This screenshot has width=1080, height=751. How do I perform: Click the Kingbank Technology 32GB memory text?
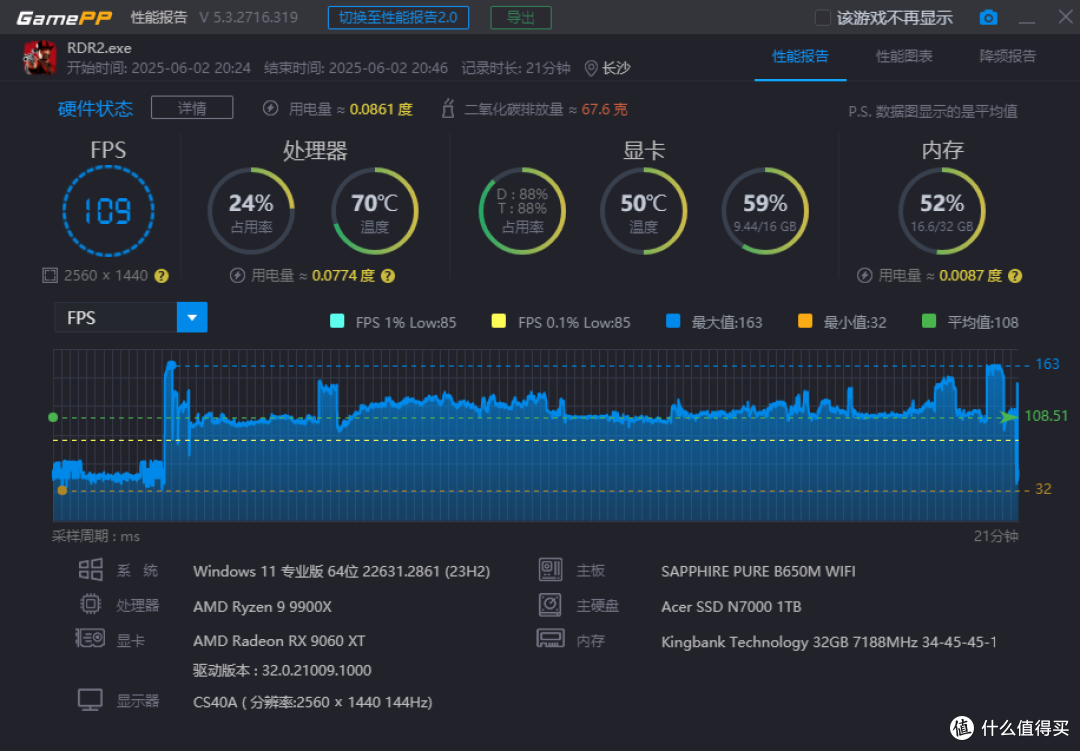coord(829,641)
